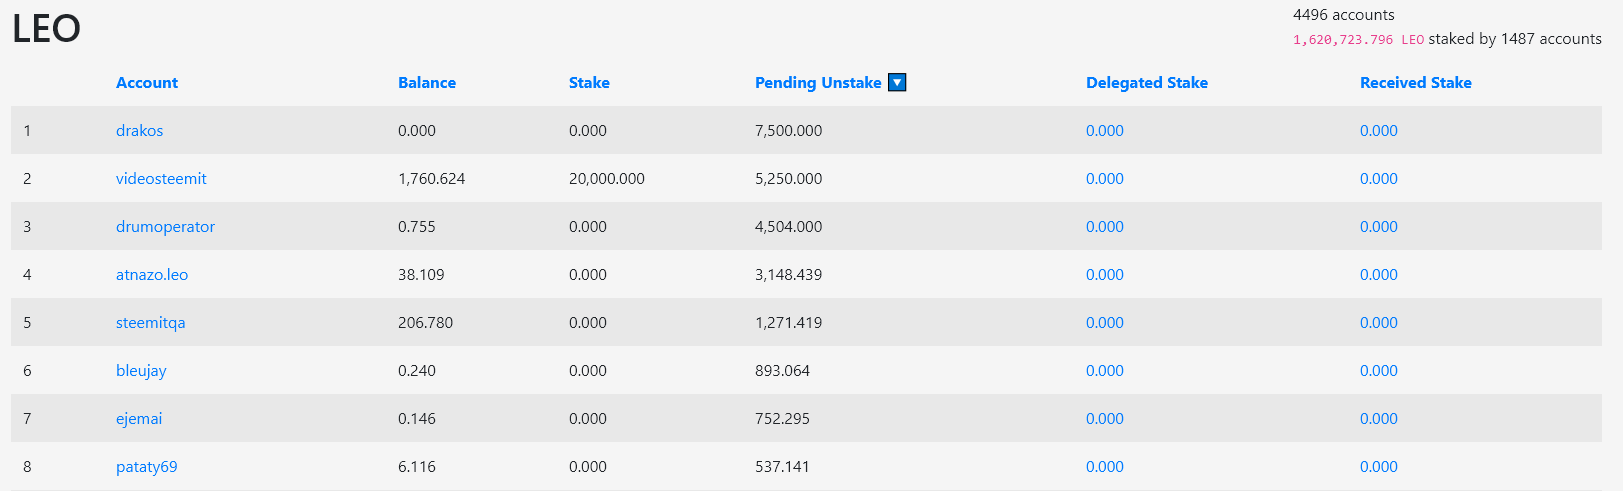This screenshot has height=491, width=1623.
Task: View steemitqa delegated stake value
Action: pyautogui.click(x=1105, y=323)
